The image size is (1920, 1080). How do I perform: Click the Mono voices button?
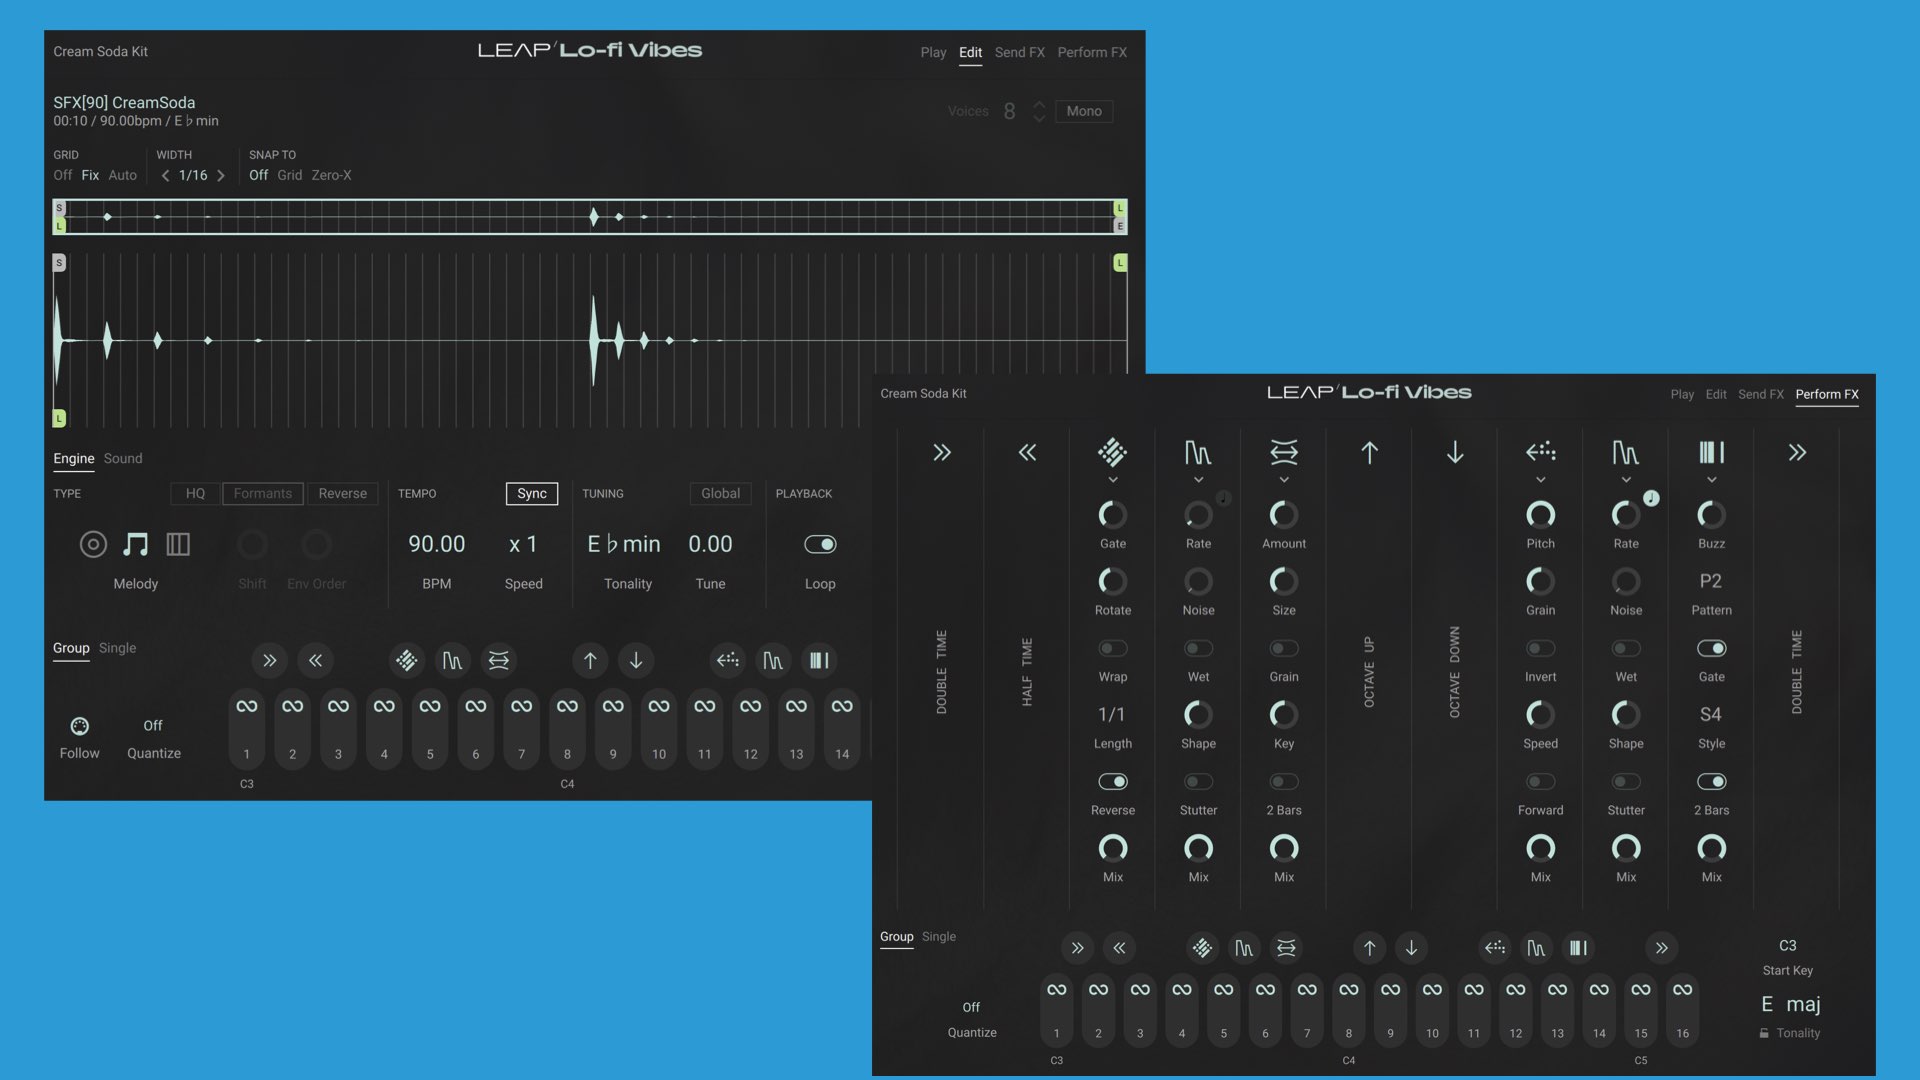tap(1083, 111)
